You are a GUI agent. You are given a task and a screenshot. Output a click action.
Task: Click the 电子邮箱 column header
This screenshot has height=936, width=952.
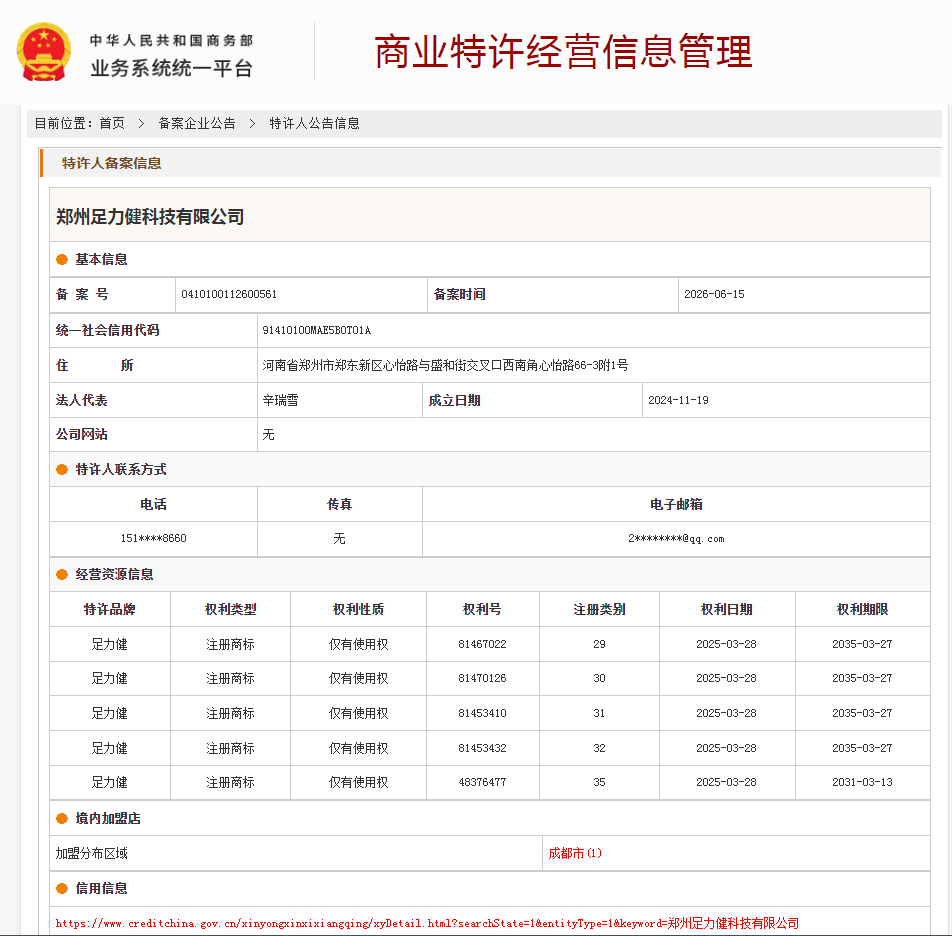point(676,504)
